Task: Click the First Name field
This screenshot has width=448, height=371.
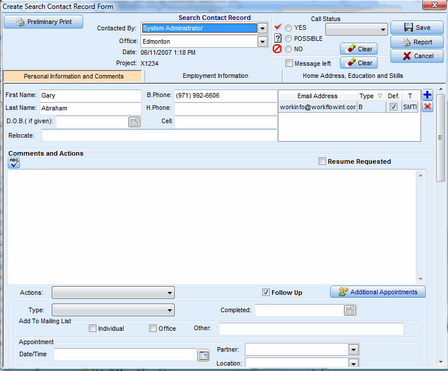Action: 90,96
